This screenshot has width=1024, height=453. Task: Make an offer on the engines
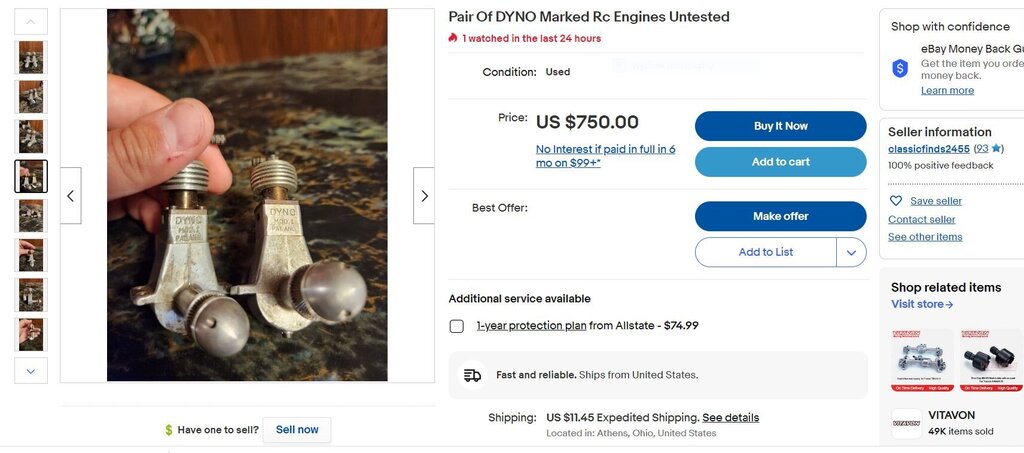pos(780,216)
